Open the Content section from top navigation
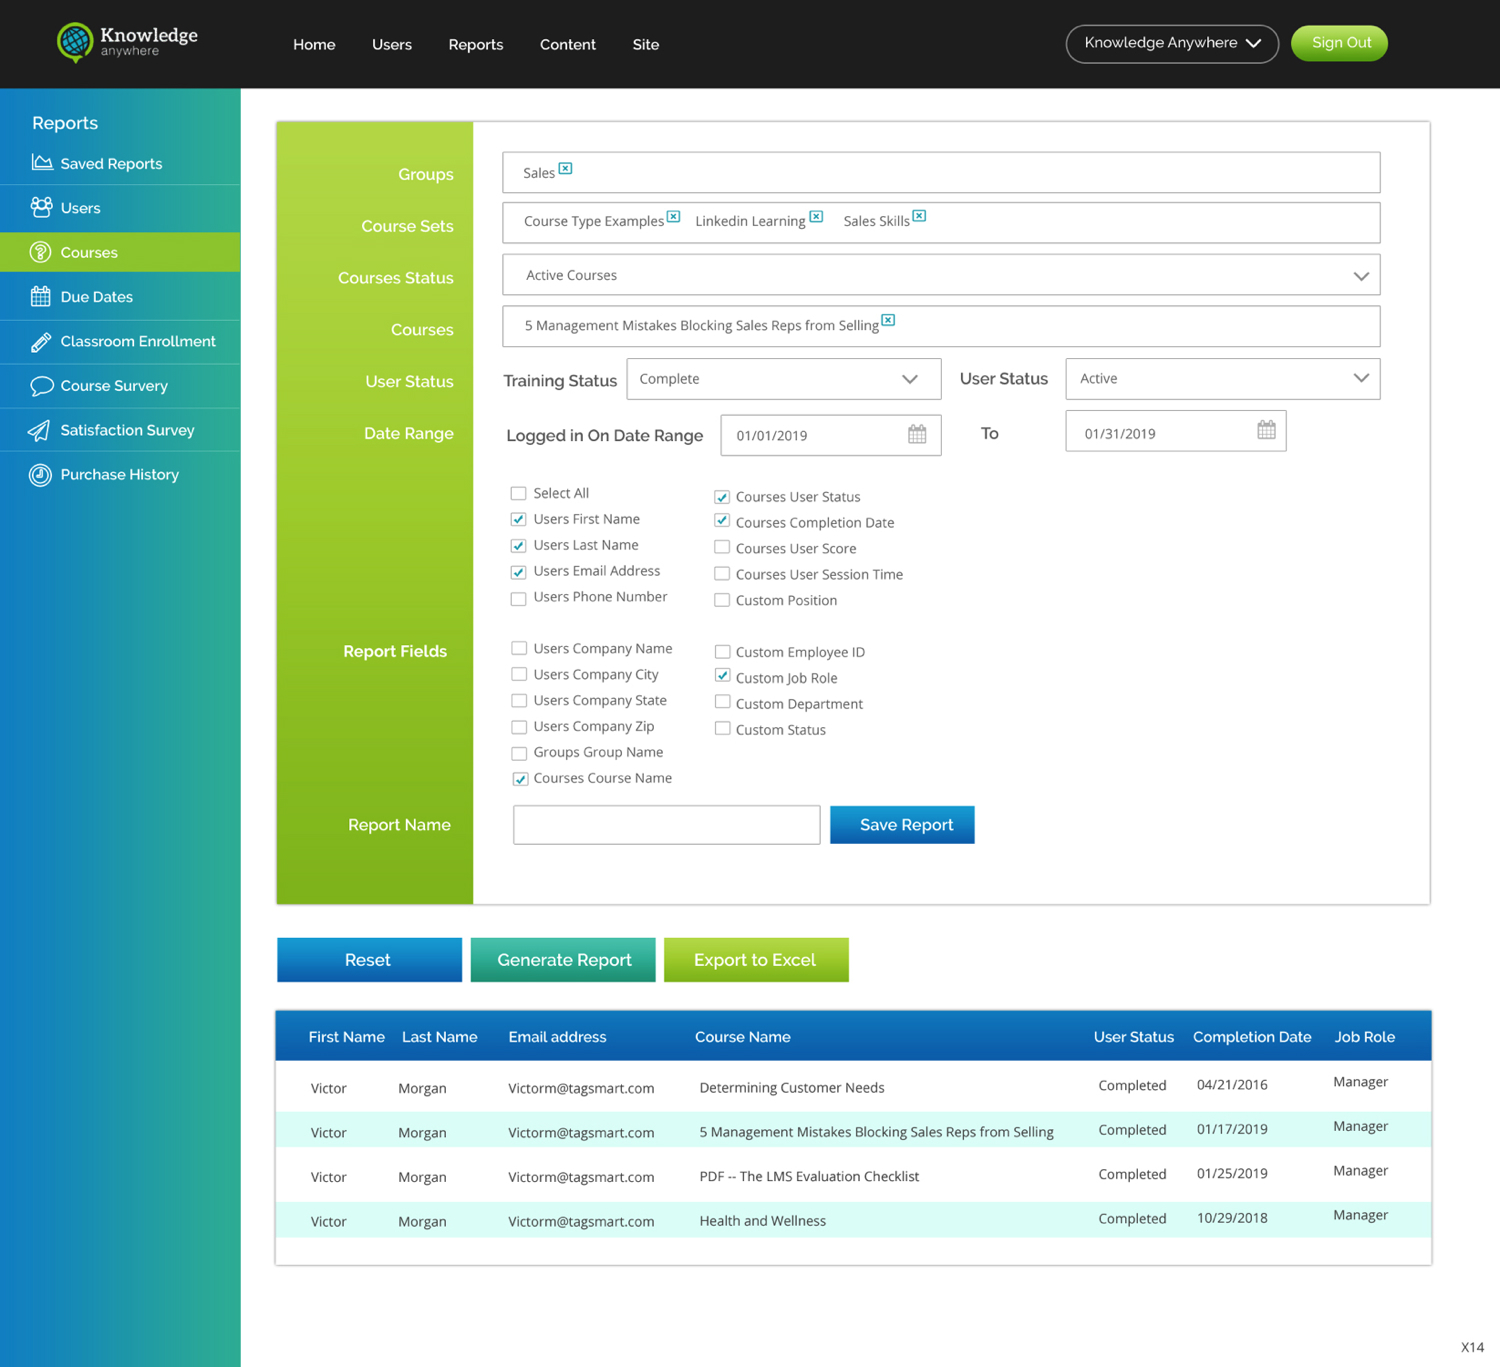1500x1367 pixels. pyautogui.click(x=567, y=44)
